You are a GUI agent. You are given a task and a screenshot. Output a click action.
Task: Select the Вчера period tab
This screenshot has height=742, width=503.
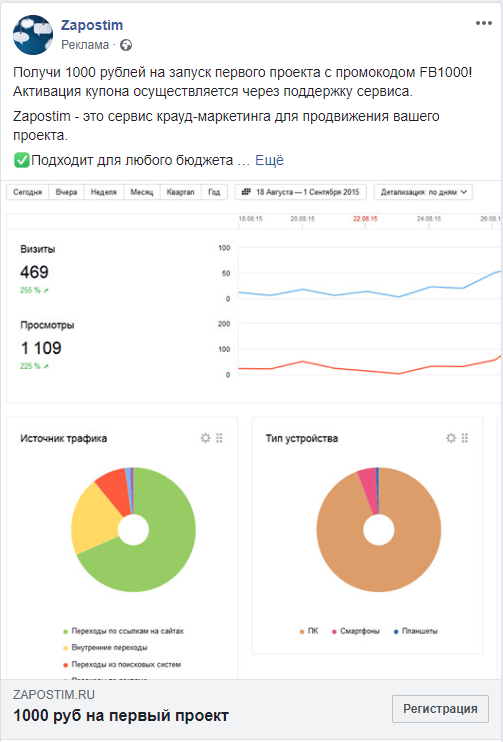click(x=66, y=192)
